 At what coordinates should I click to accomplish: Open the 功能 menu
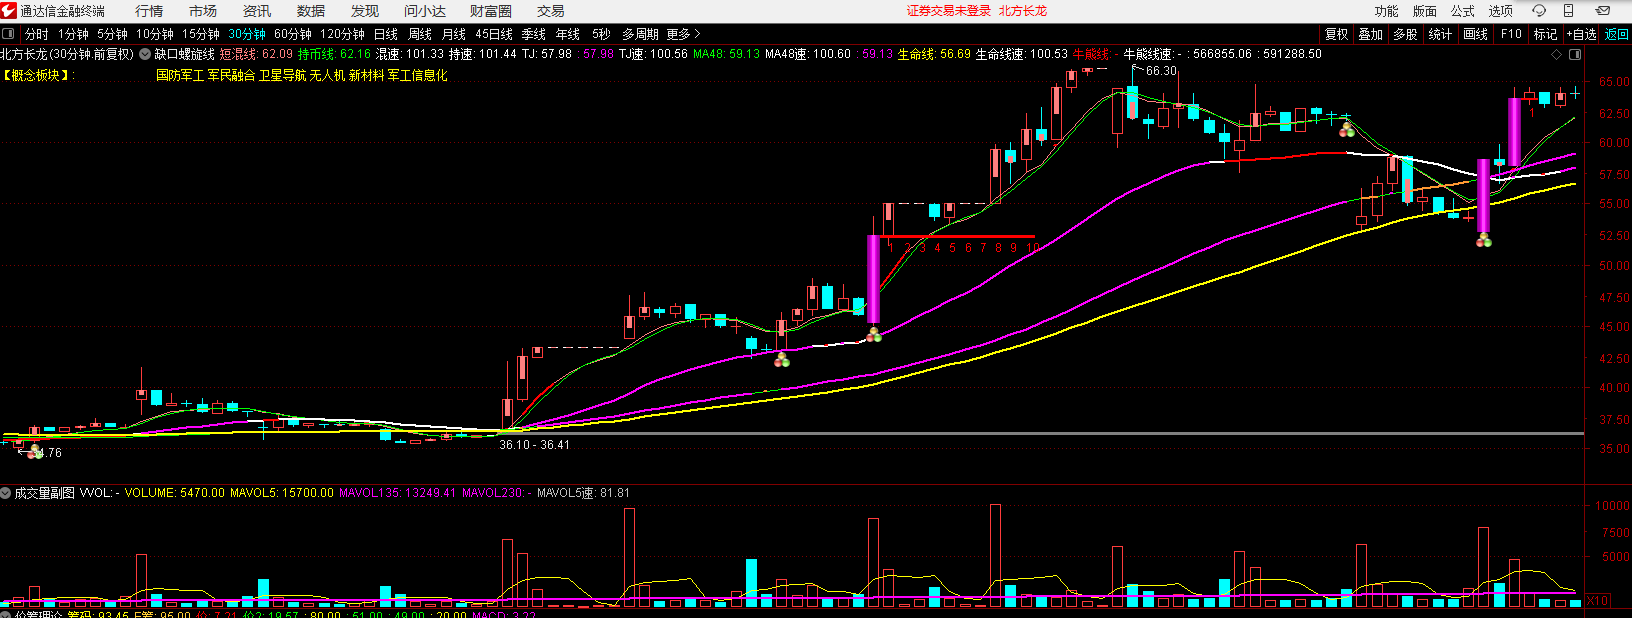1387,11
